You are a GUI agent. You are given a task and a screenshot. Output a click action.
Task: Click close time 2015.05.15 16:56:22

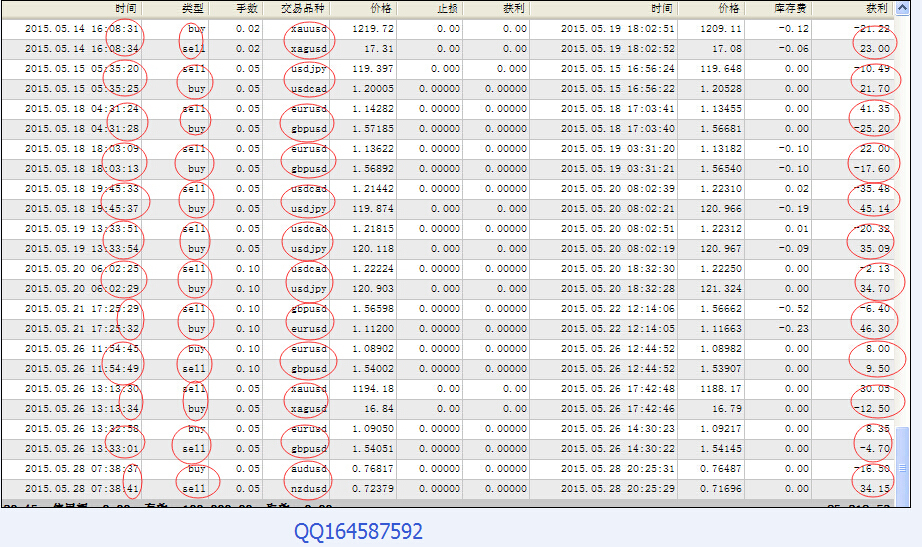pos(617,89)
